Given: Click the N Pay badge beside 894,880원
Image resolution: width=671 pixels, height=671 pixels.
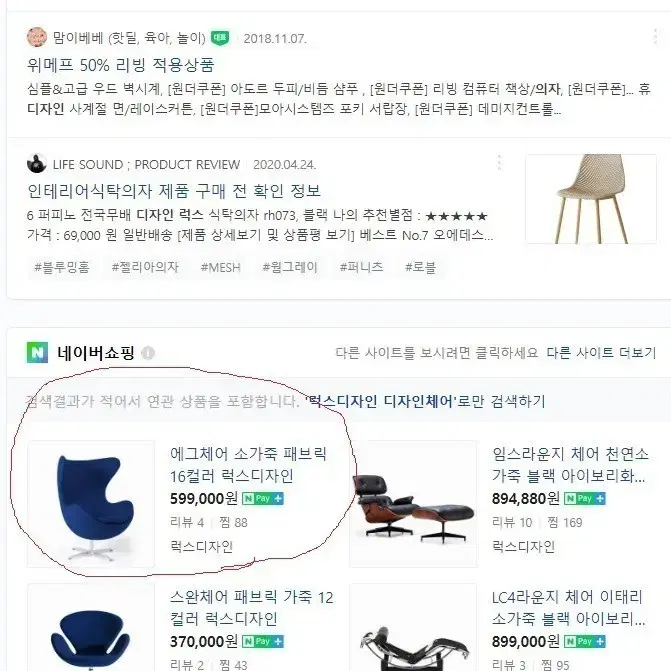Looking at the screenshot, I should [585, 499].
